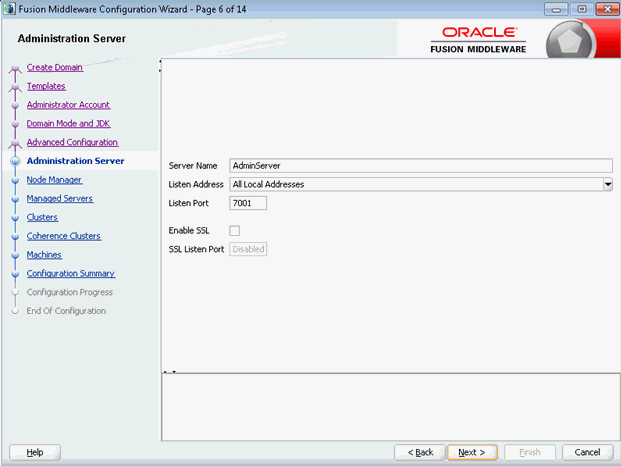Viewport: 621px width, 466px height.
Task: Click the Managed Servers step bullet icon
Action: (x=15, y=199)
